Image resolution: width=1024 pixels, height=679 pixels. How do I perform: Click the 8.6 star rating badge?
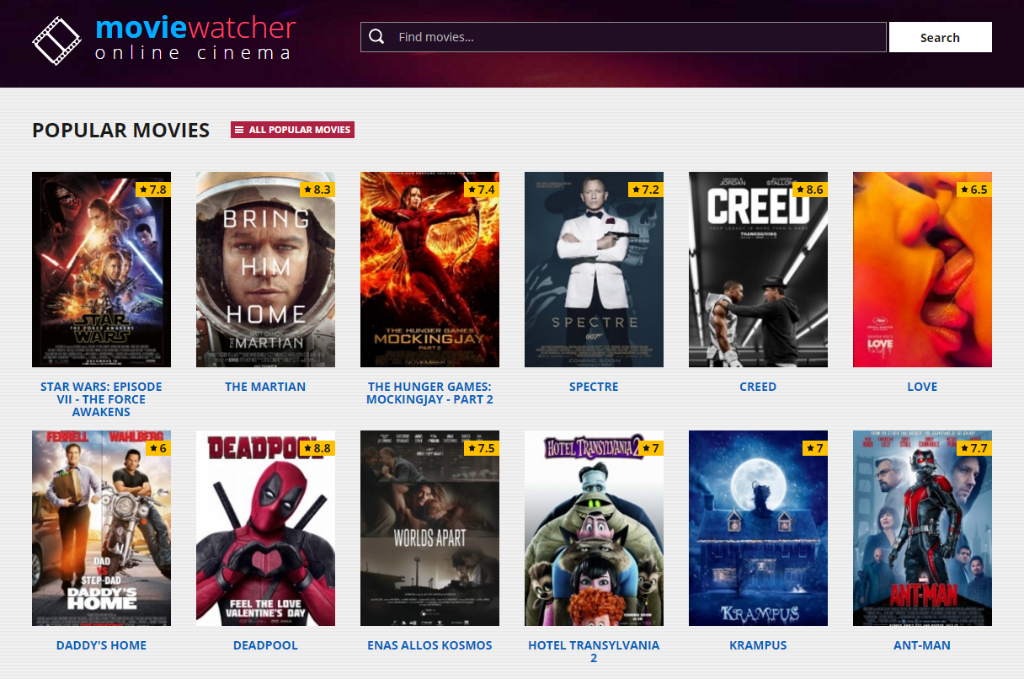coord(810,189)
